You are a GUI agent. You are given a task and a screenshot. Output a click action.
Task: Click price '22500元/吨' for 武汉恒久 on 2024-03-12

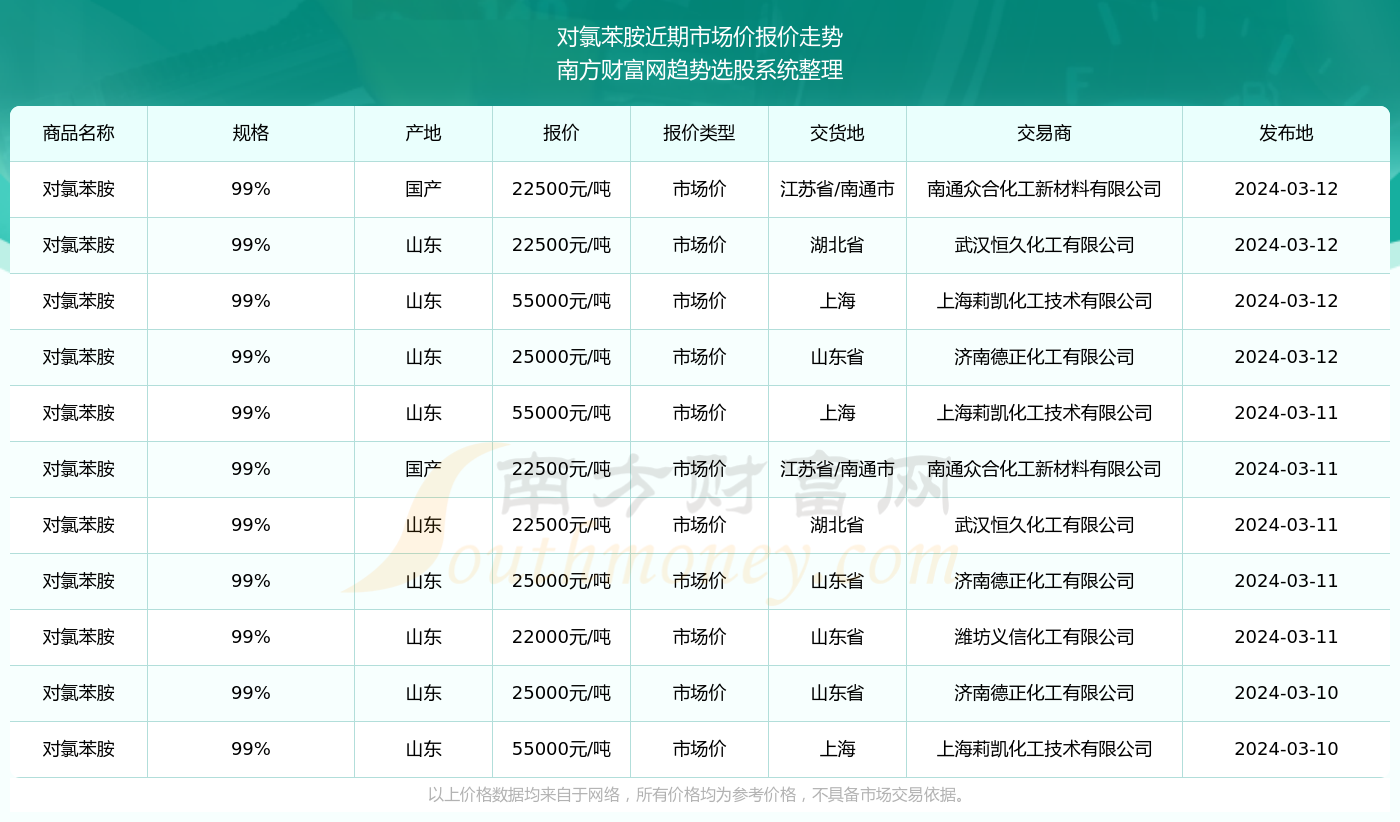pos(561,245)
